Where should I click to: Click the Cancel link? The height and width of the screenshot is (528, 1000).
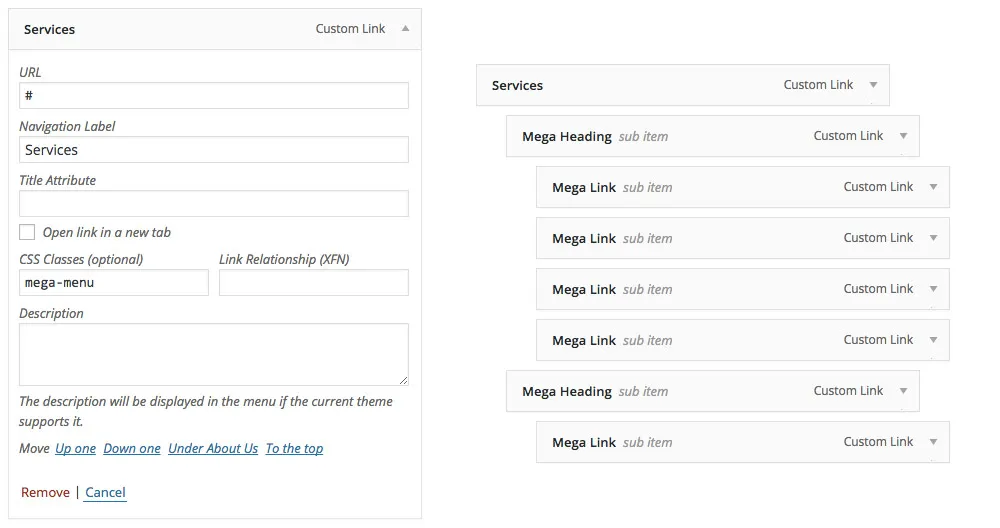[x=105, y=492]
